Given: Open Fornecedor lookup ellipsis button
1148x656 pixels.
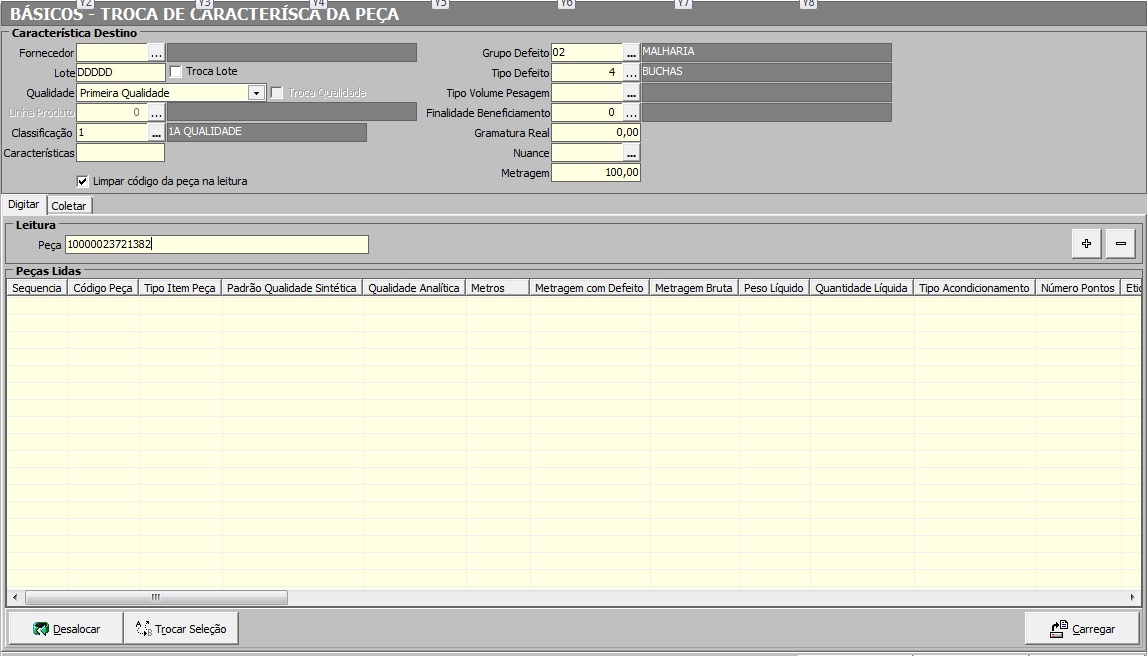Looking at the screenshot, I should click(157, 53).
